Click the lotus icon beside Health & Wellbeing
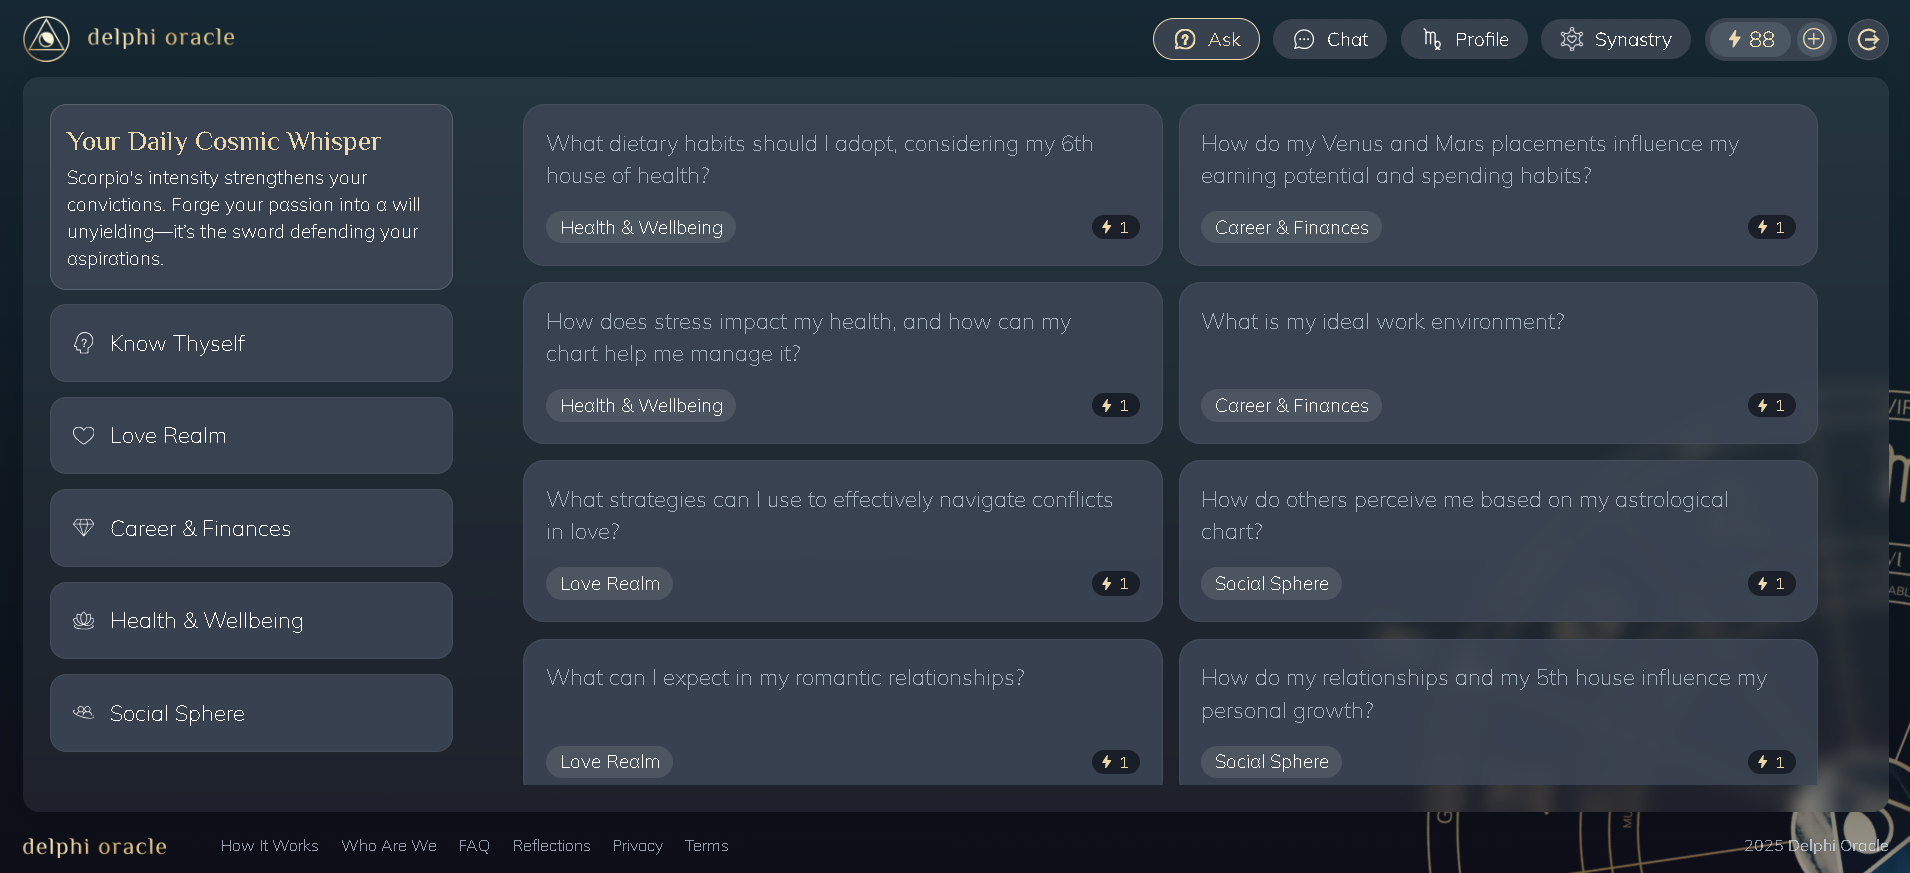The image size is (1910, 873). click(x=84, y=620)
